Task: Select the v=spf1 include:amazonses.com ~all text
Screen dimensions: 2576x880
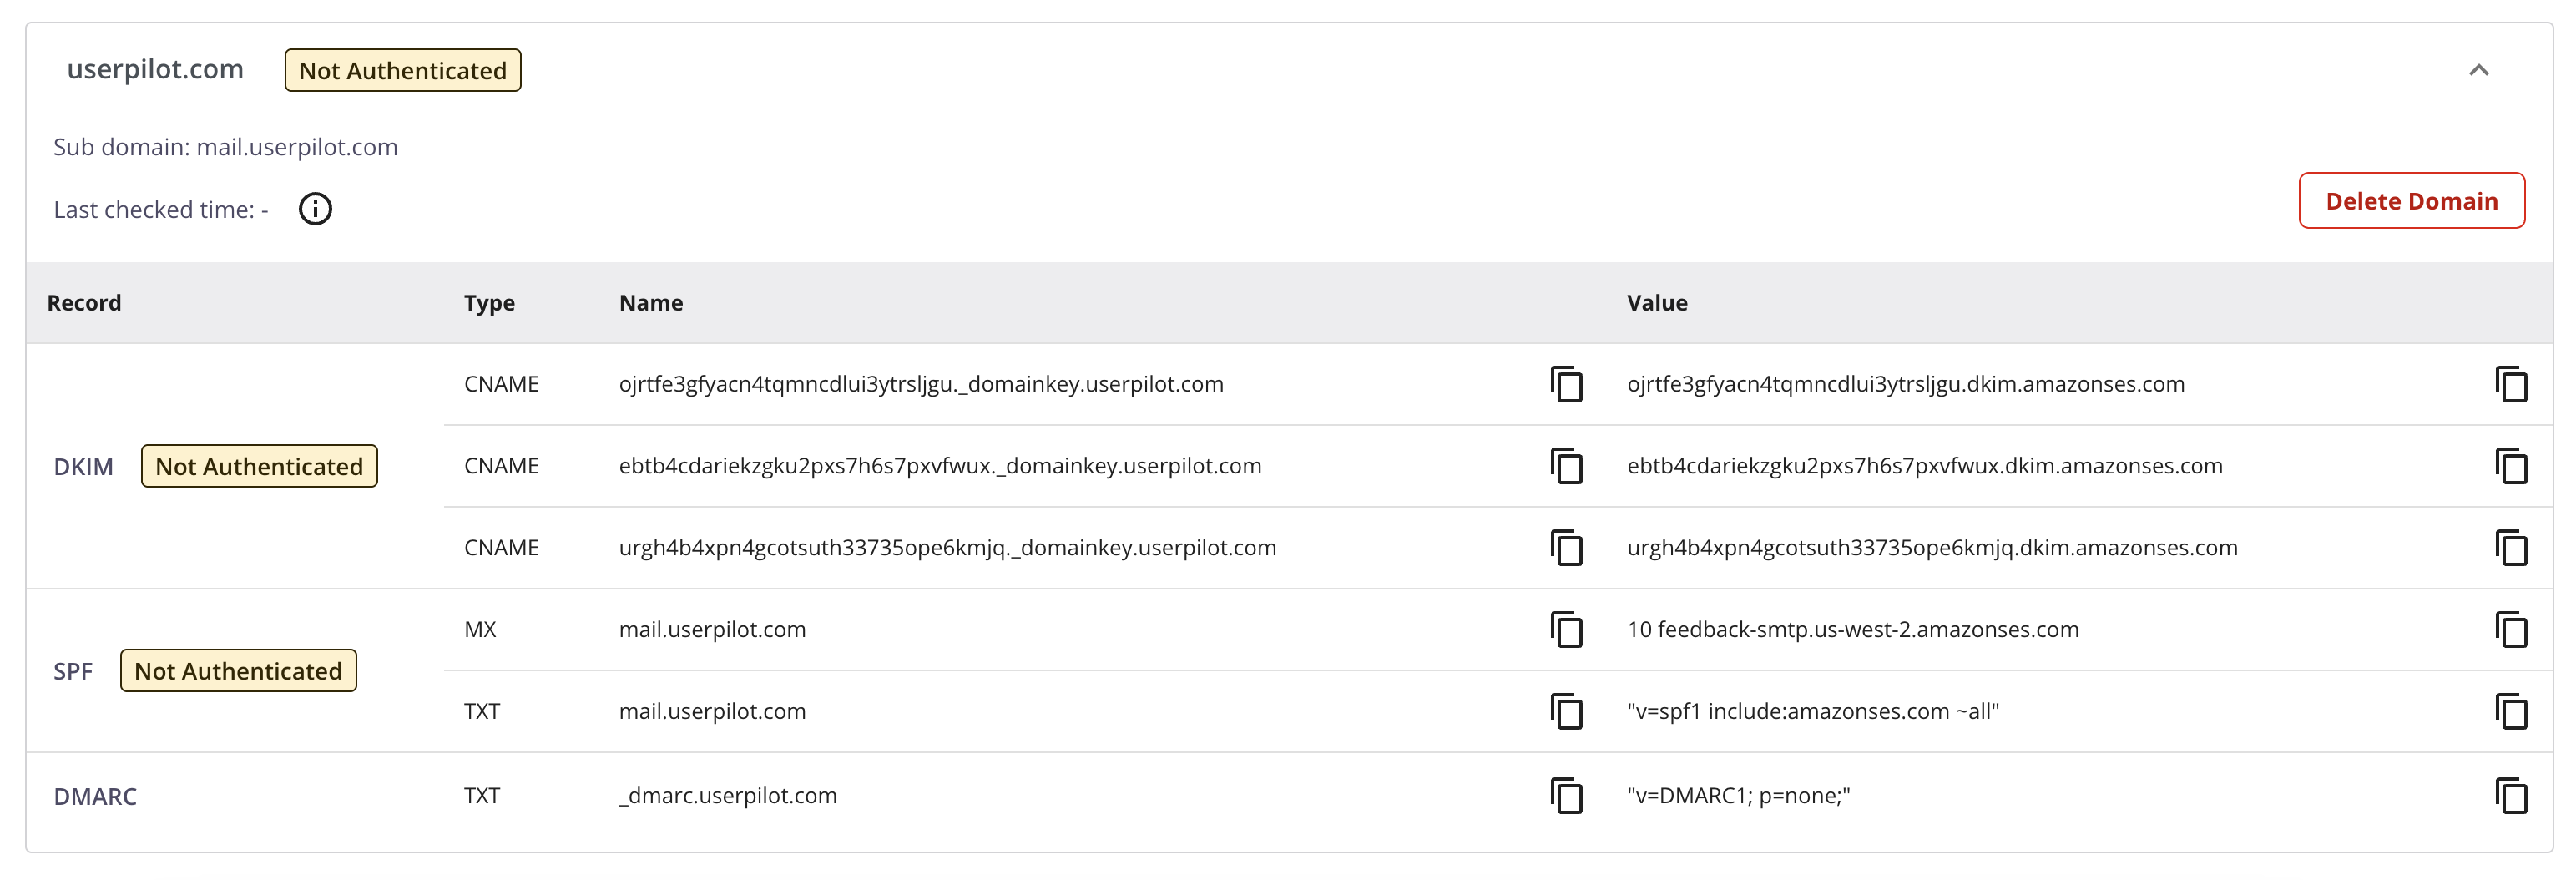Action: (1812, 712)
